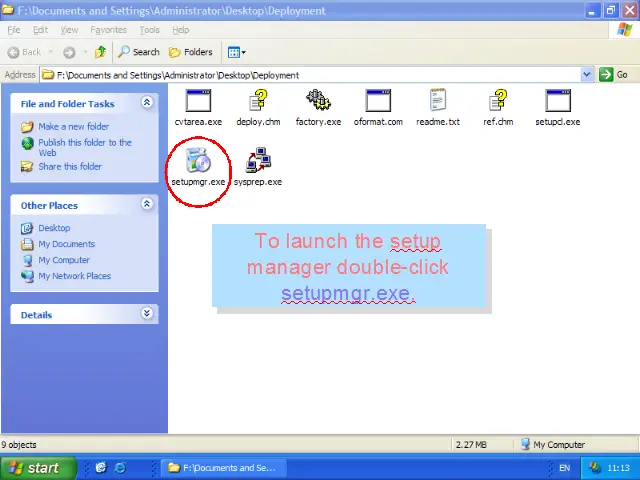
Task: Click the Forward navigation arrow
Action: coord(69,52)
